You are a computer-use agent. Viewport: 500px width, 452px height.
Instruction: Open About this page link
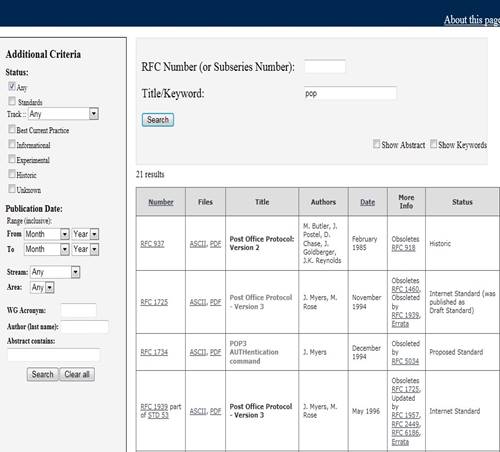(x=472, y=20)
